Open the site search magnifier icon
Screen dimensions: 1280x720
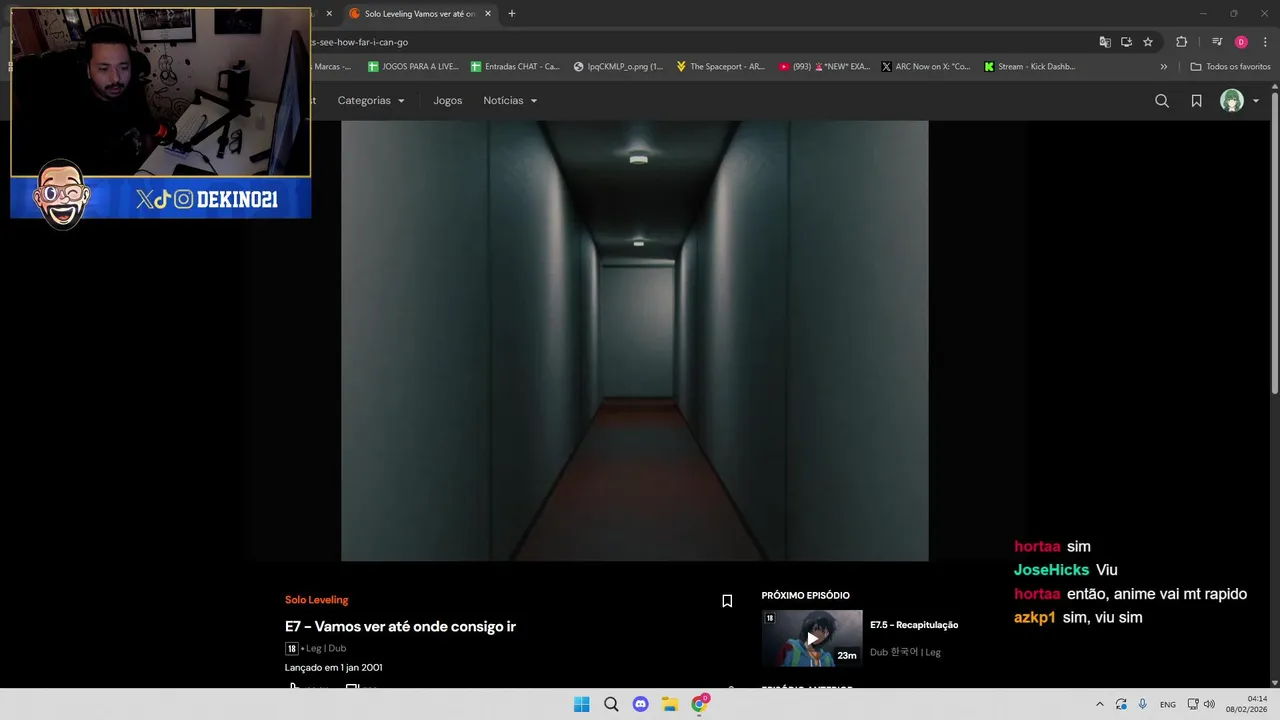(x=1161, y=101)
